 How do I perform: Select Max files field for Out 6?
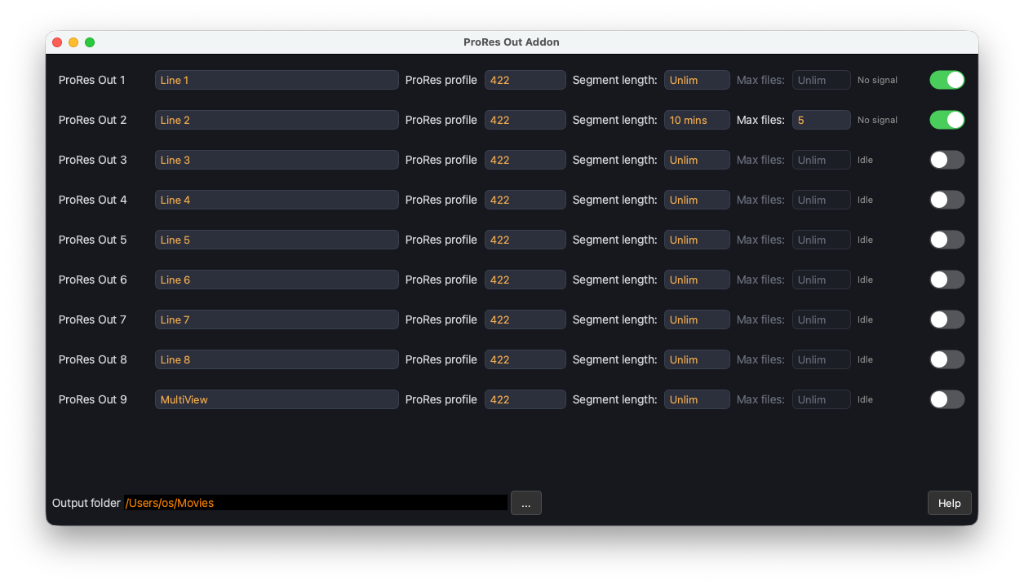[821, 280]
